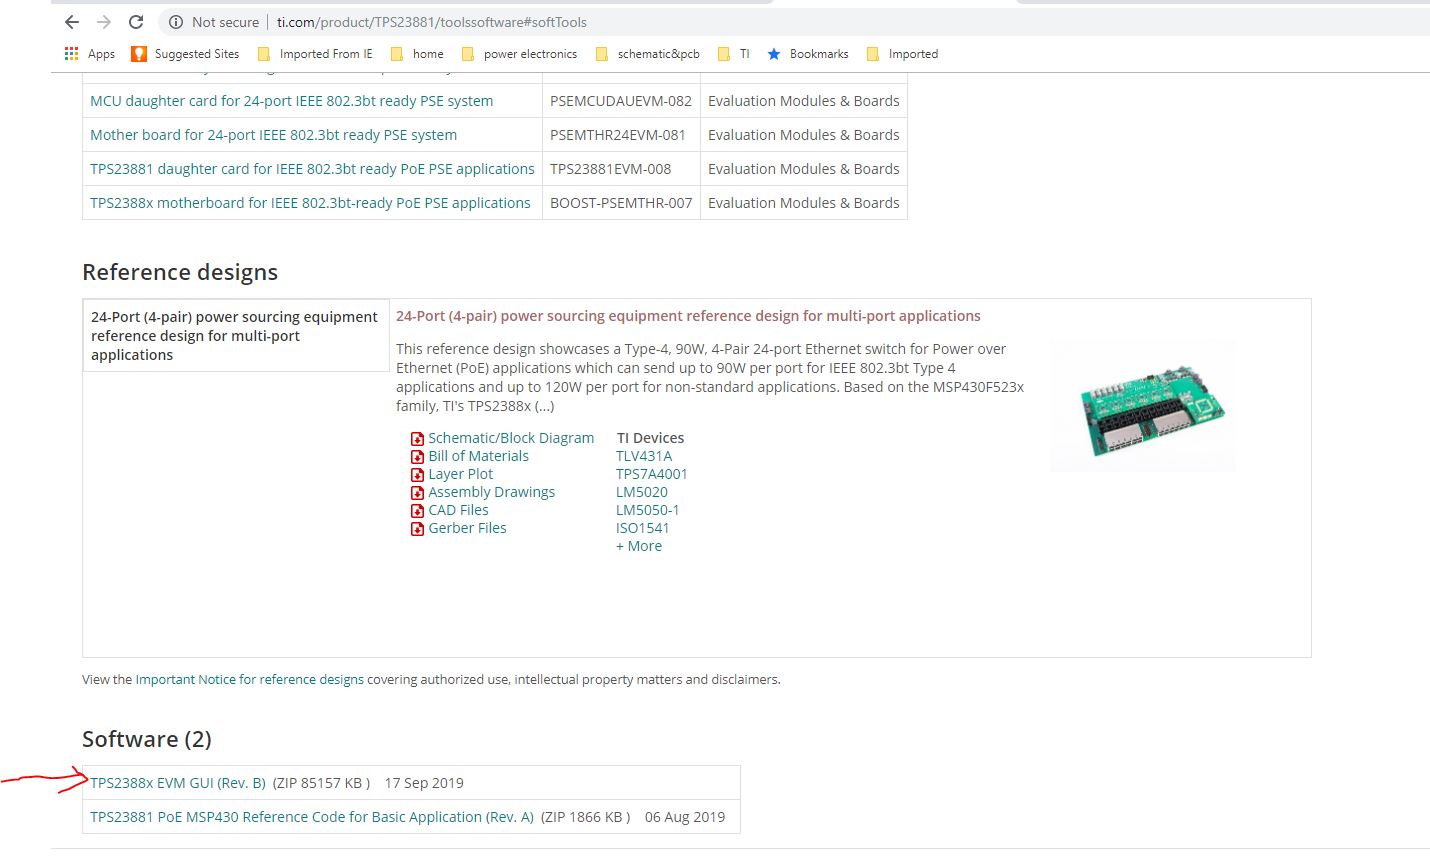Screen dimensions: 1430x861
Task: Click PDF icon beside Bill of Materials
Action: tap(418, 457)
